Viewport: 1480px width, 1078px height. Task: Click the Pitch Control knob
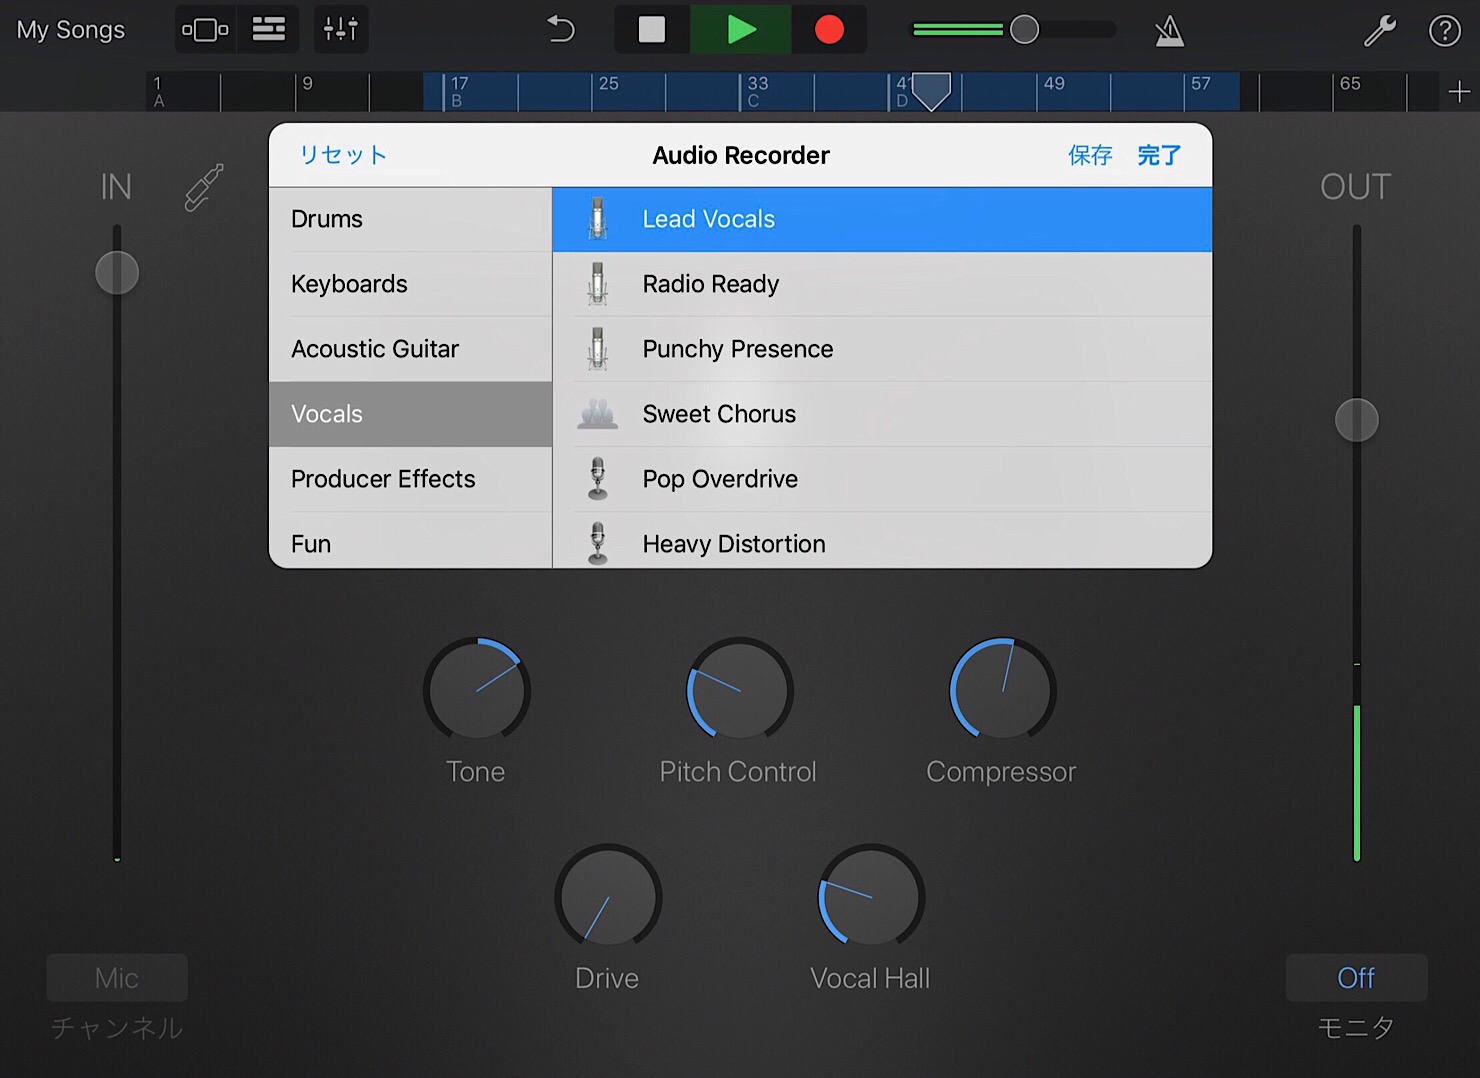point(740,691)
